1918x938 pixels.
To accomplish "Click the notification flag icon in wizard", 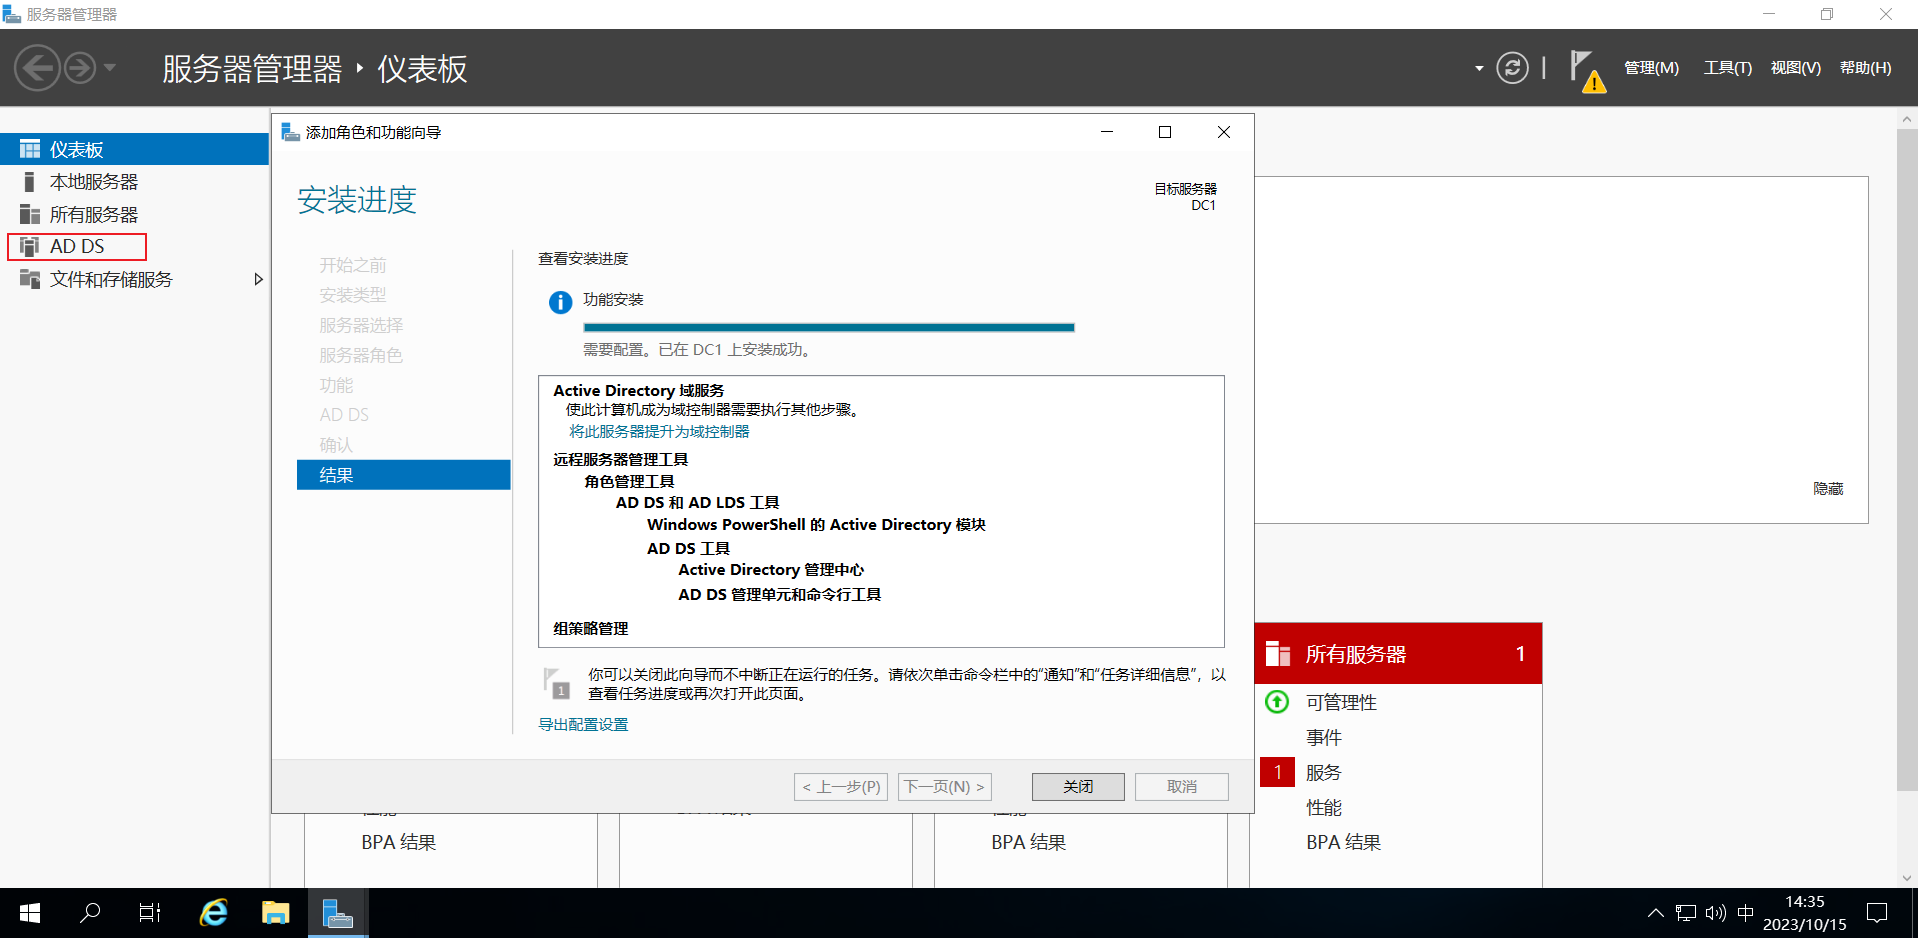I will (x=556, y=683).
